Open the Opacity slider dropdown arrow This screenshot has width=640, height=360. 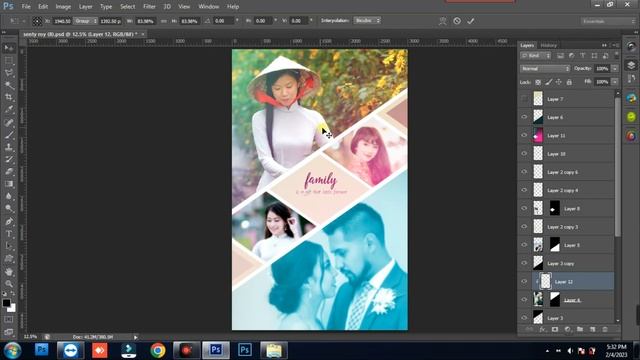(615, 69)
